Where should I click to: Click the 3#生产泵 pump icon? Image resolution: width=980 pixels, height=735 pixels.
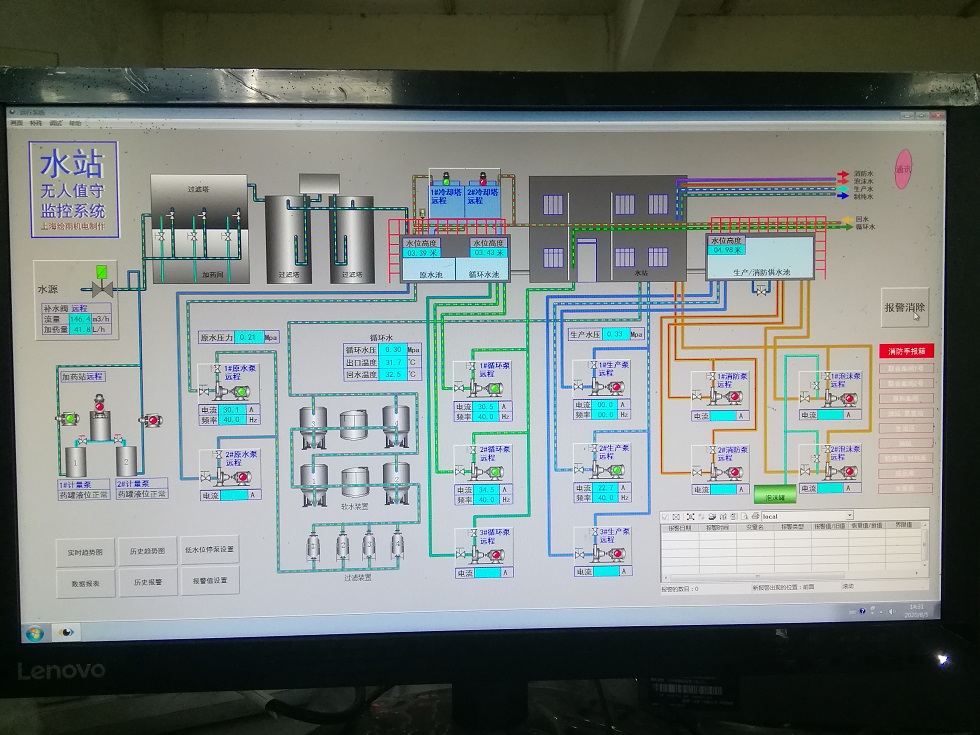coord(608,553)
